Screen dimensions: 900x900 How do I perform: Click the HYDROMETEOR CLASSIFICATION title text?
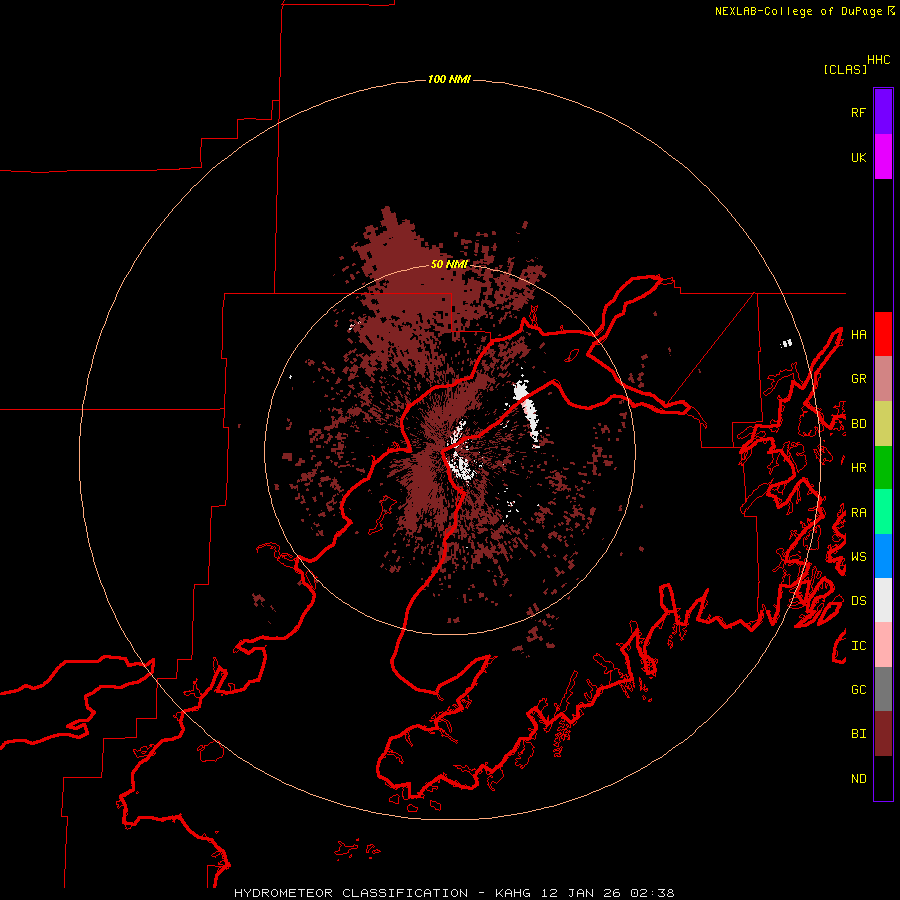coord(351,893)
